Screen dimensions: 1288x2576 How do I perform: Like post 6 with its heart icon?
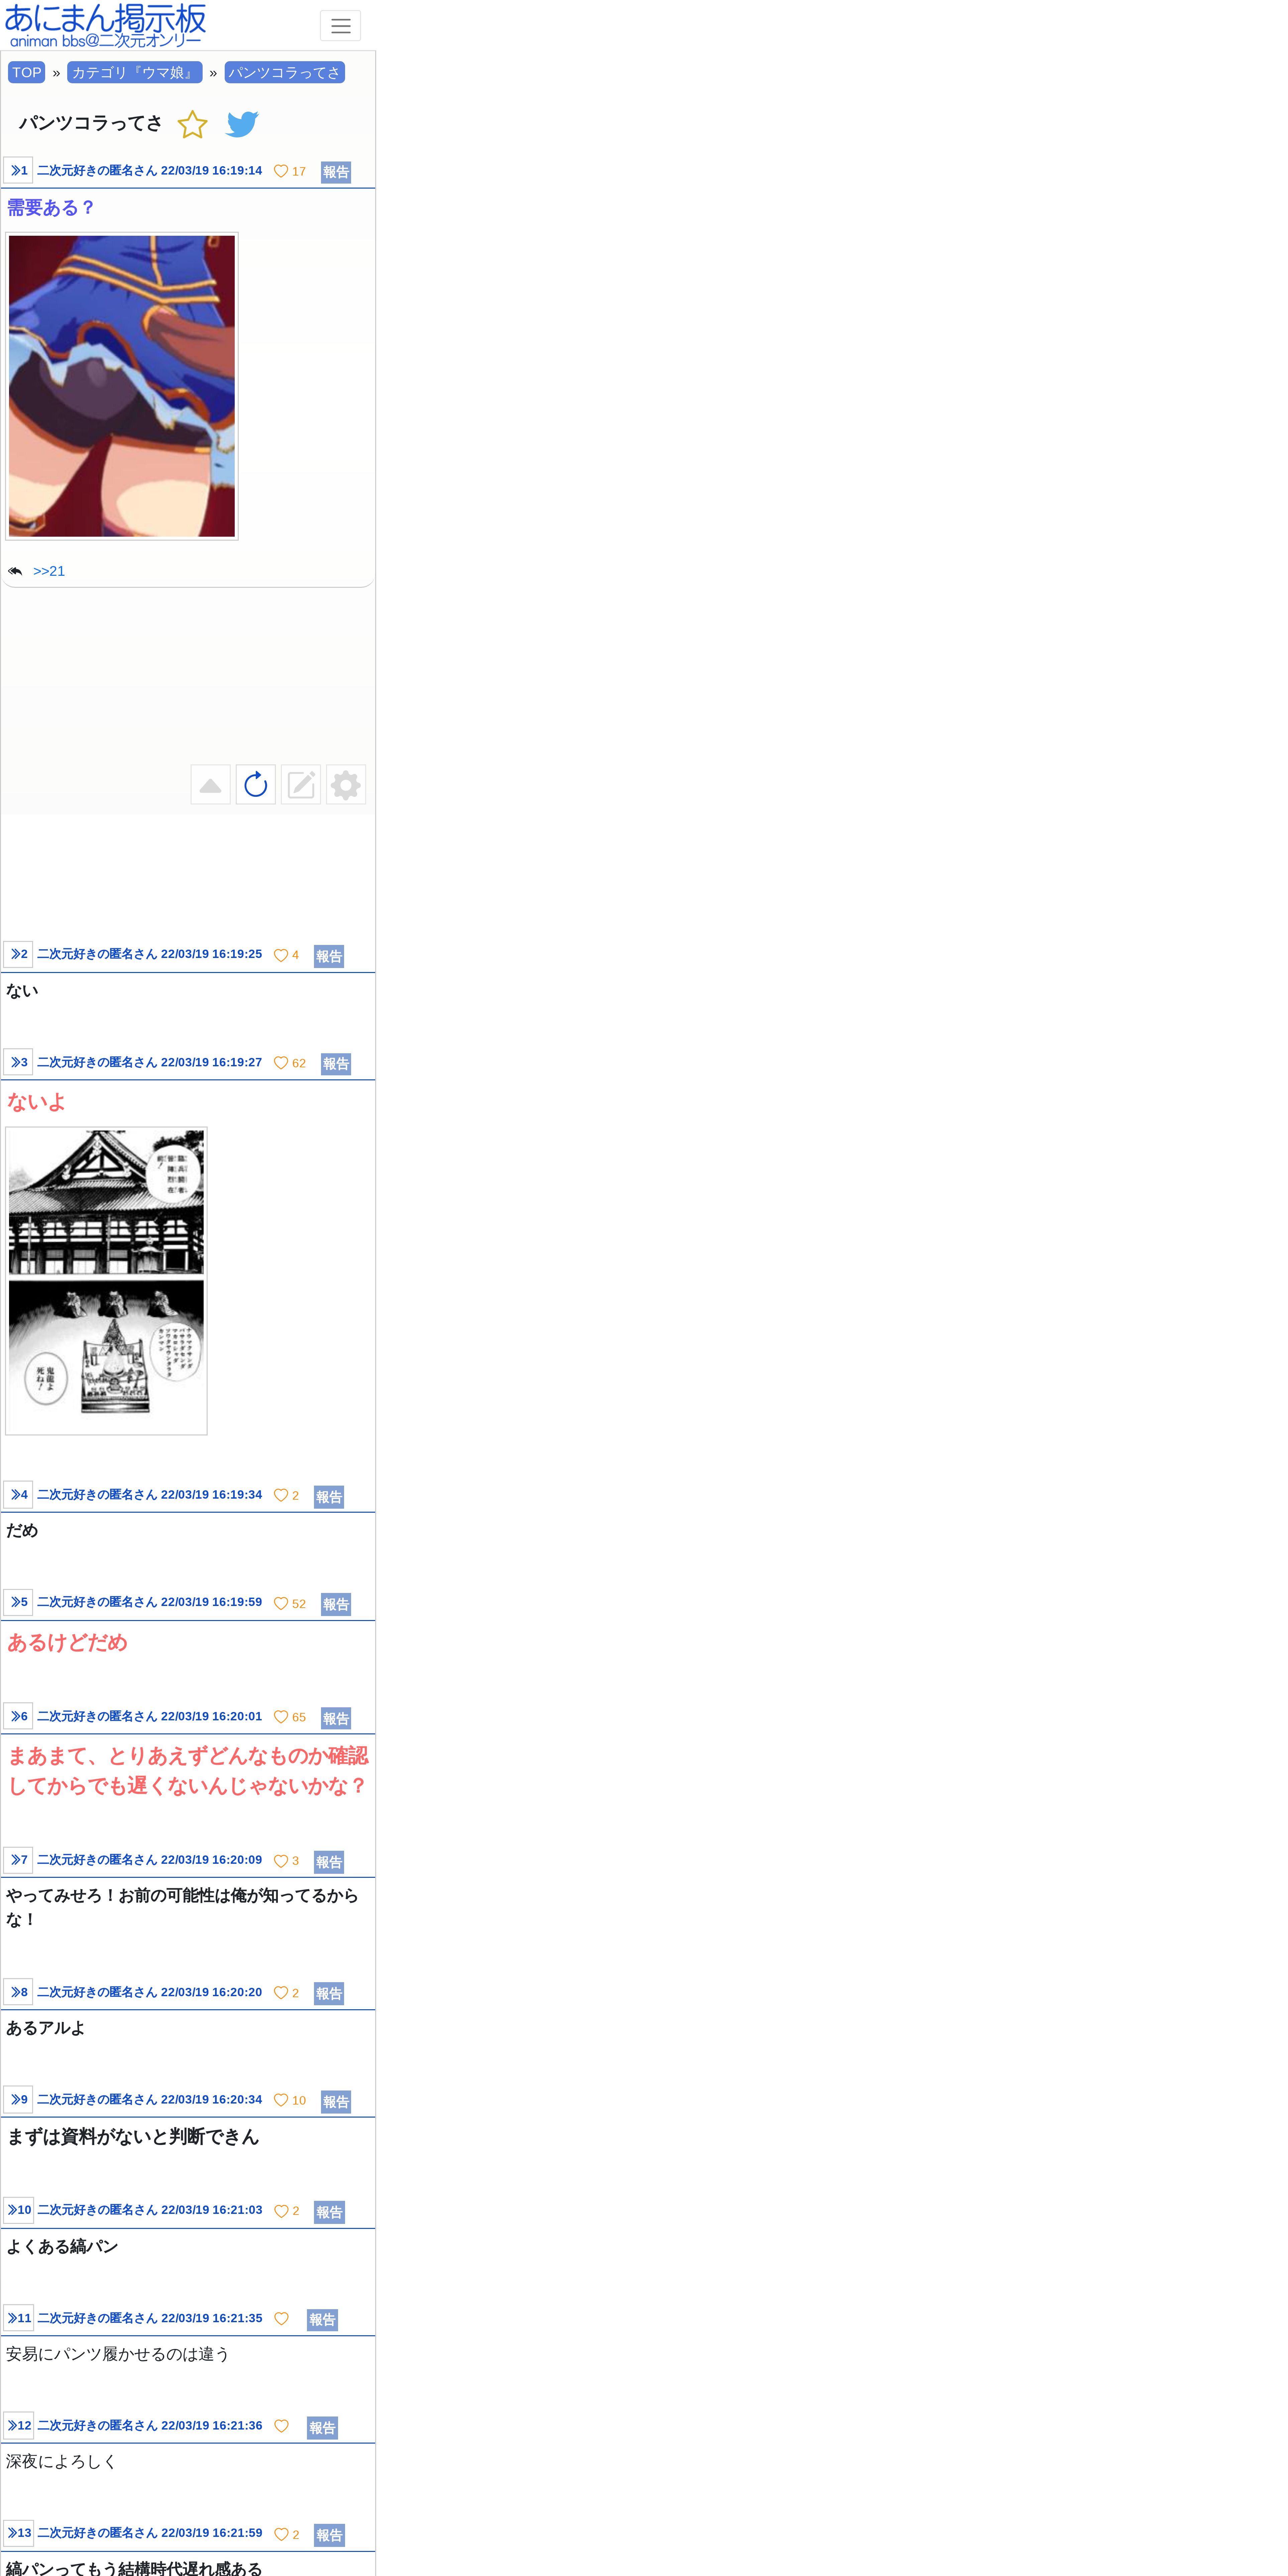(x=281, y=1717)
